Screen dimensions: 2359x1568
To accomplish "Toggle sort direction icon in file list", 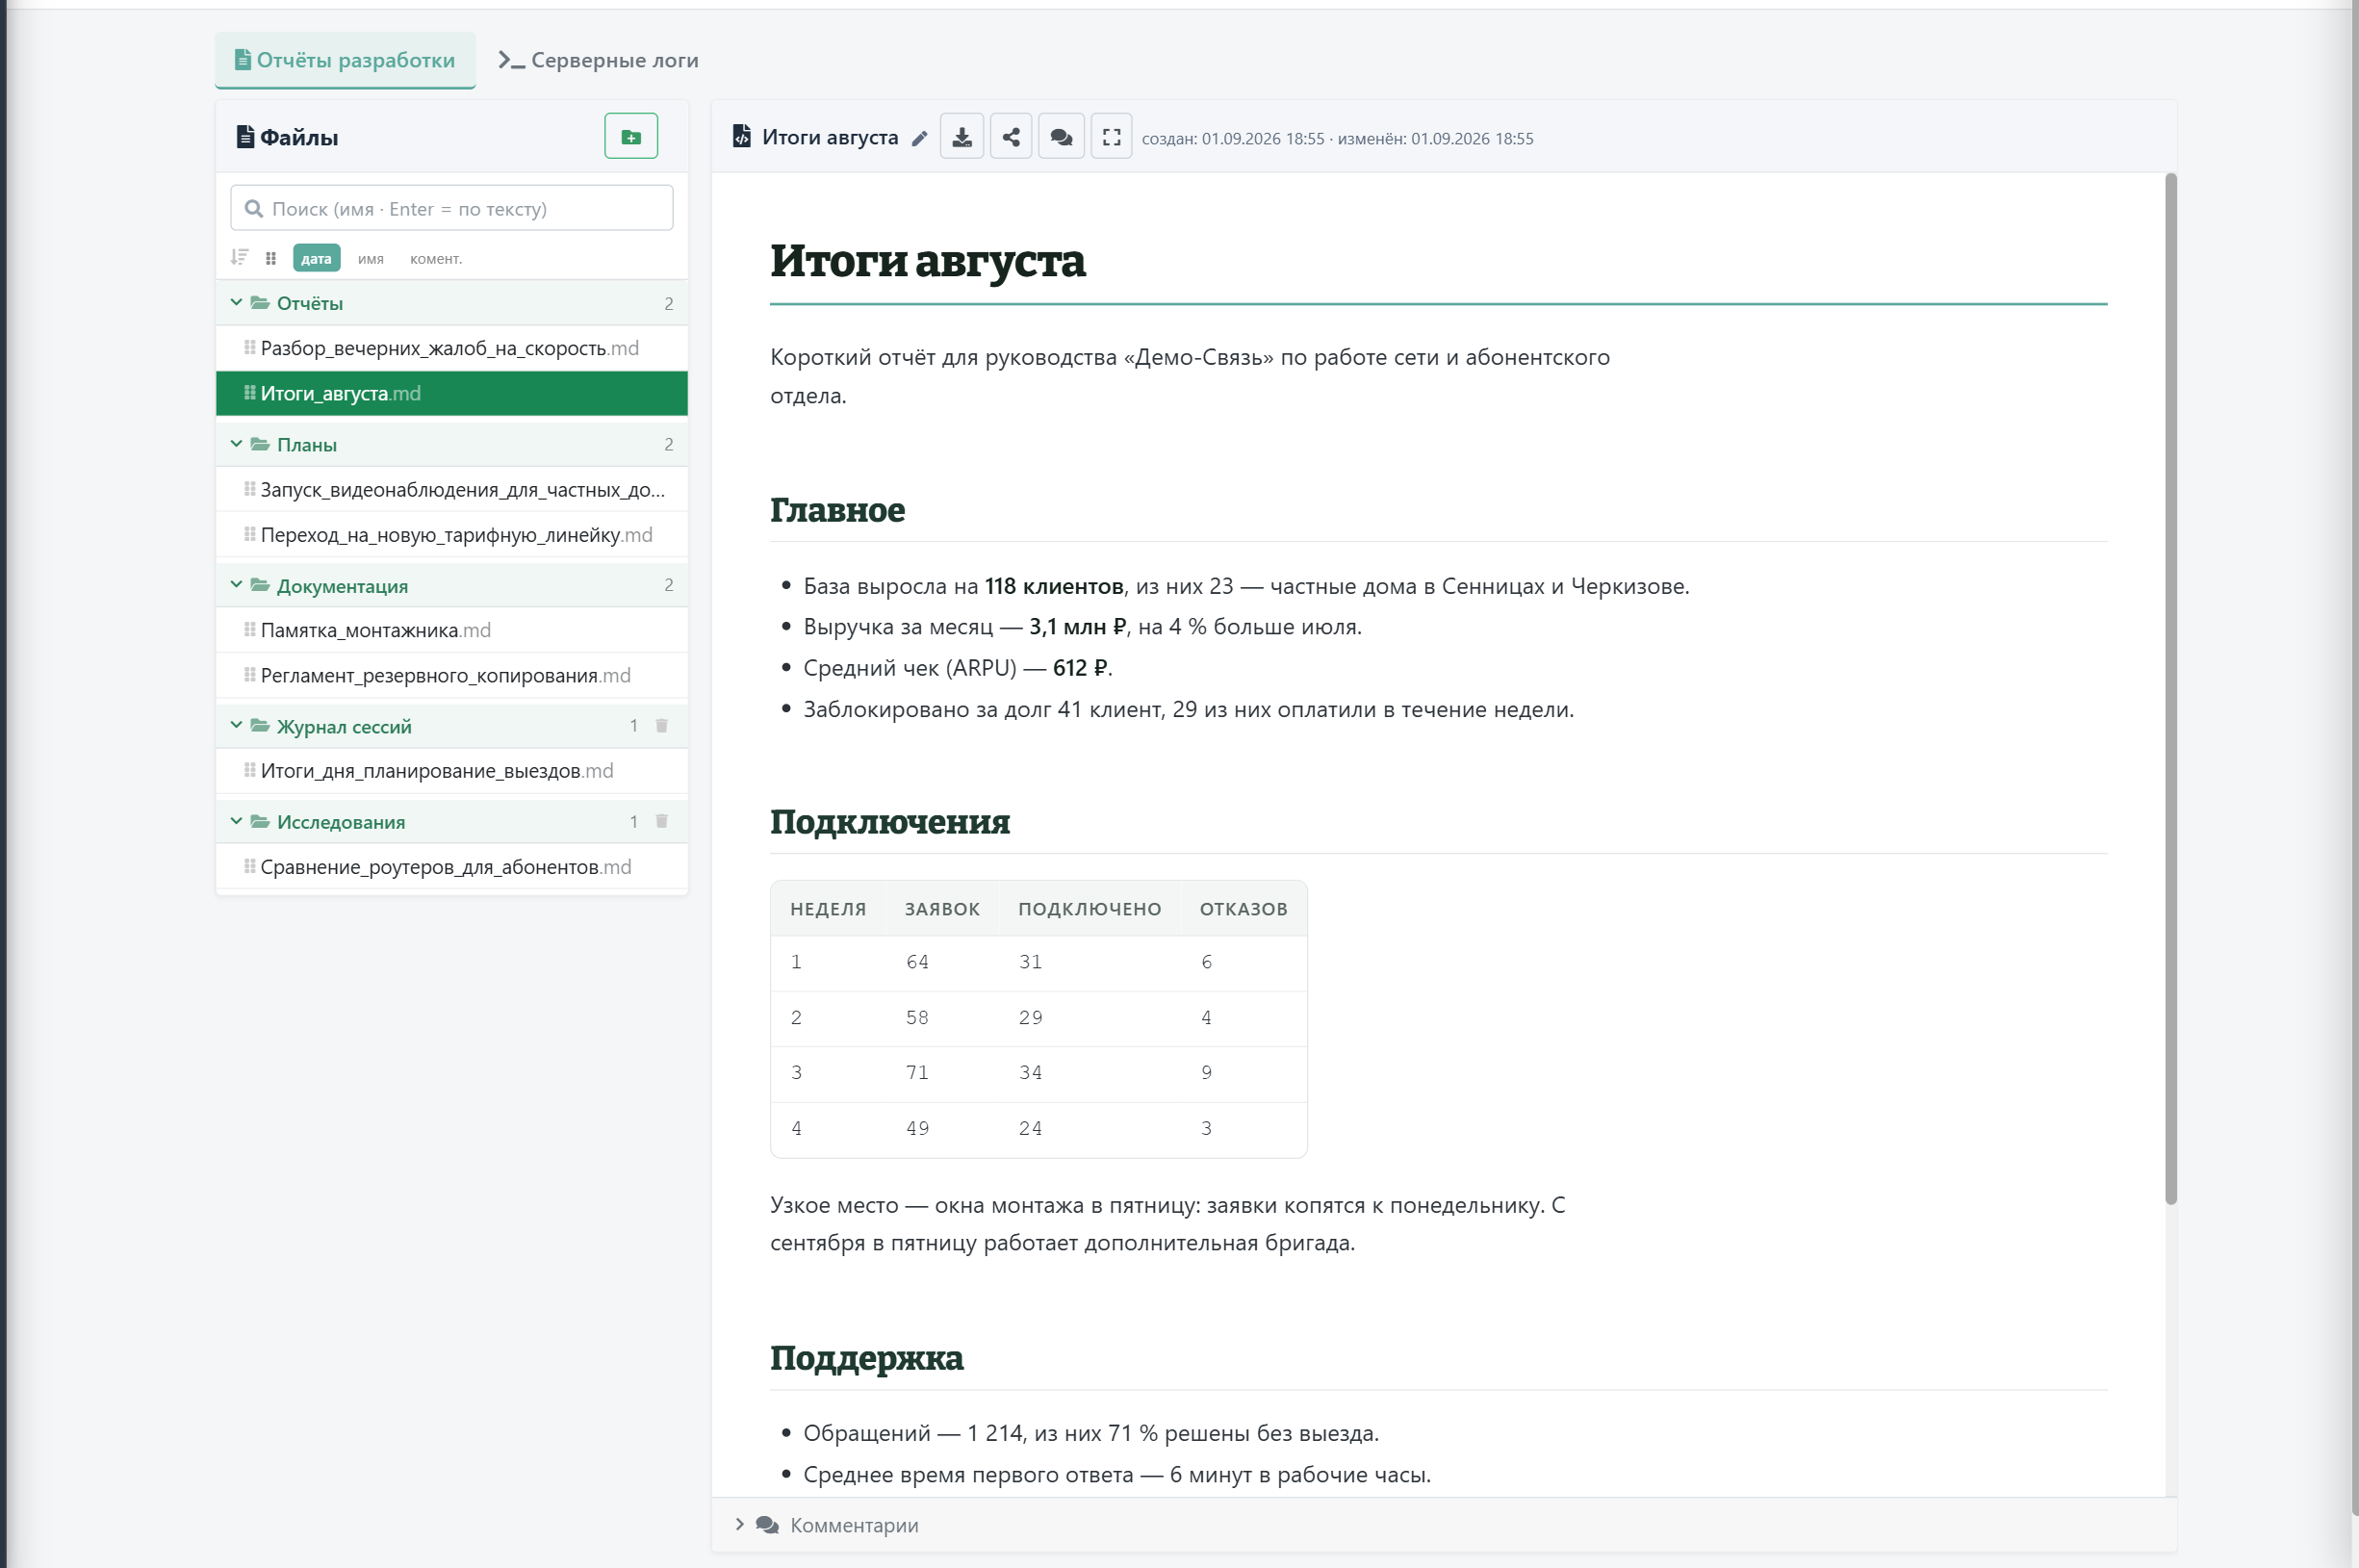I will point(239,258).
